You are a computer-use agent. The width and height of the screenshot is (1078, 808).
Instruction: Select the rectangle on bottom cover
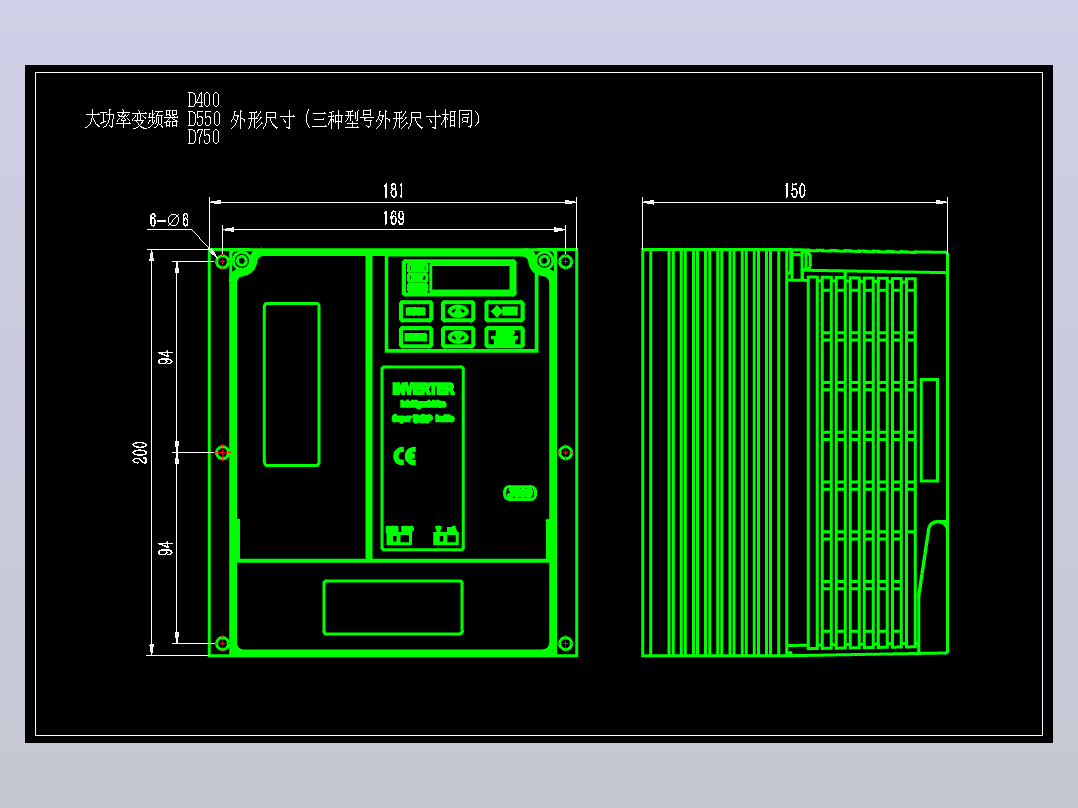(x=393, y=607)
